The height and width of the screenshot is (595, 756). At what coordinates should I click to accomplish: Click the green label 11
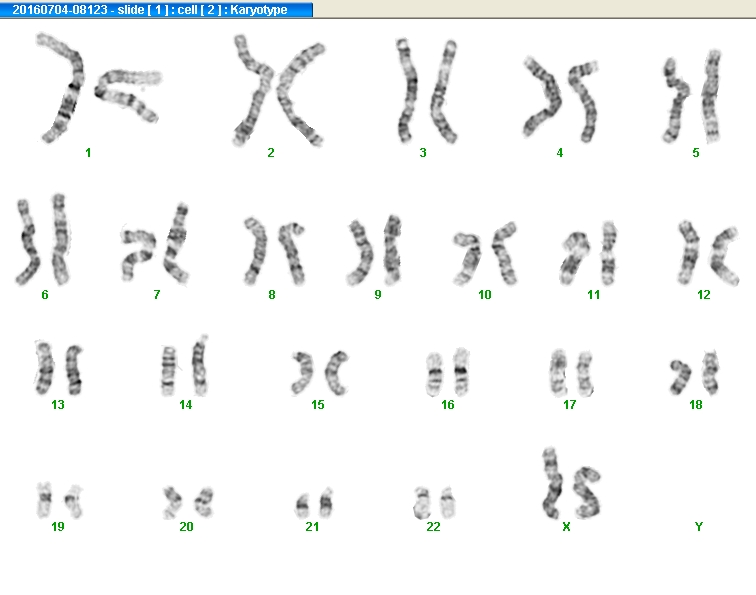pyautogui.click(x=594, y=295)
